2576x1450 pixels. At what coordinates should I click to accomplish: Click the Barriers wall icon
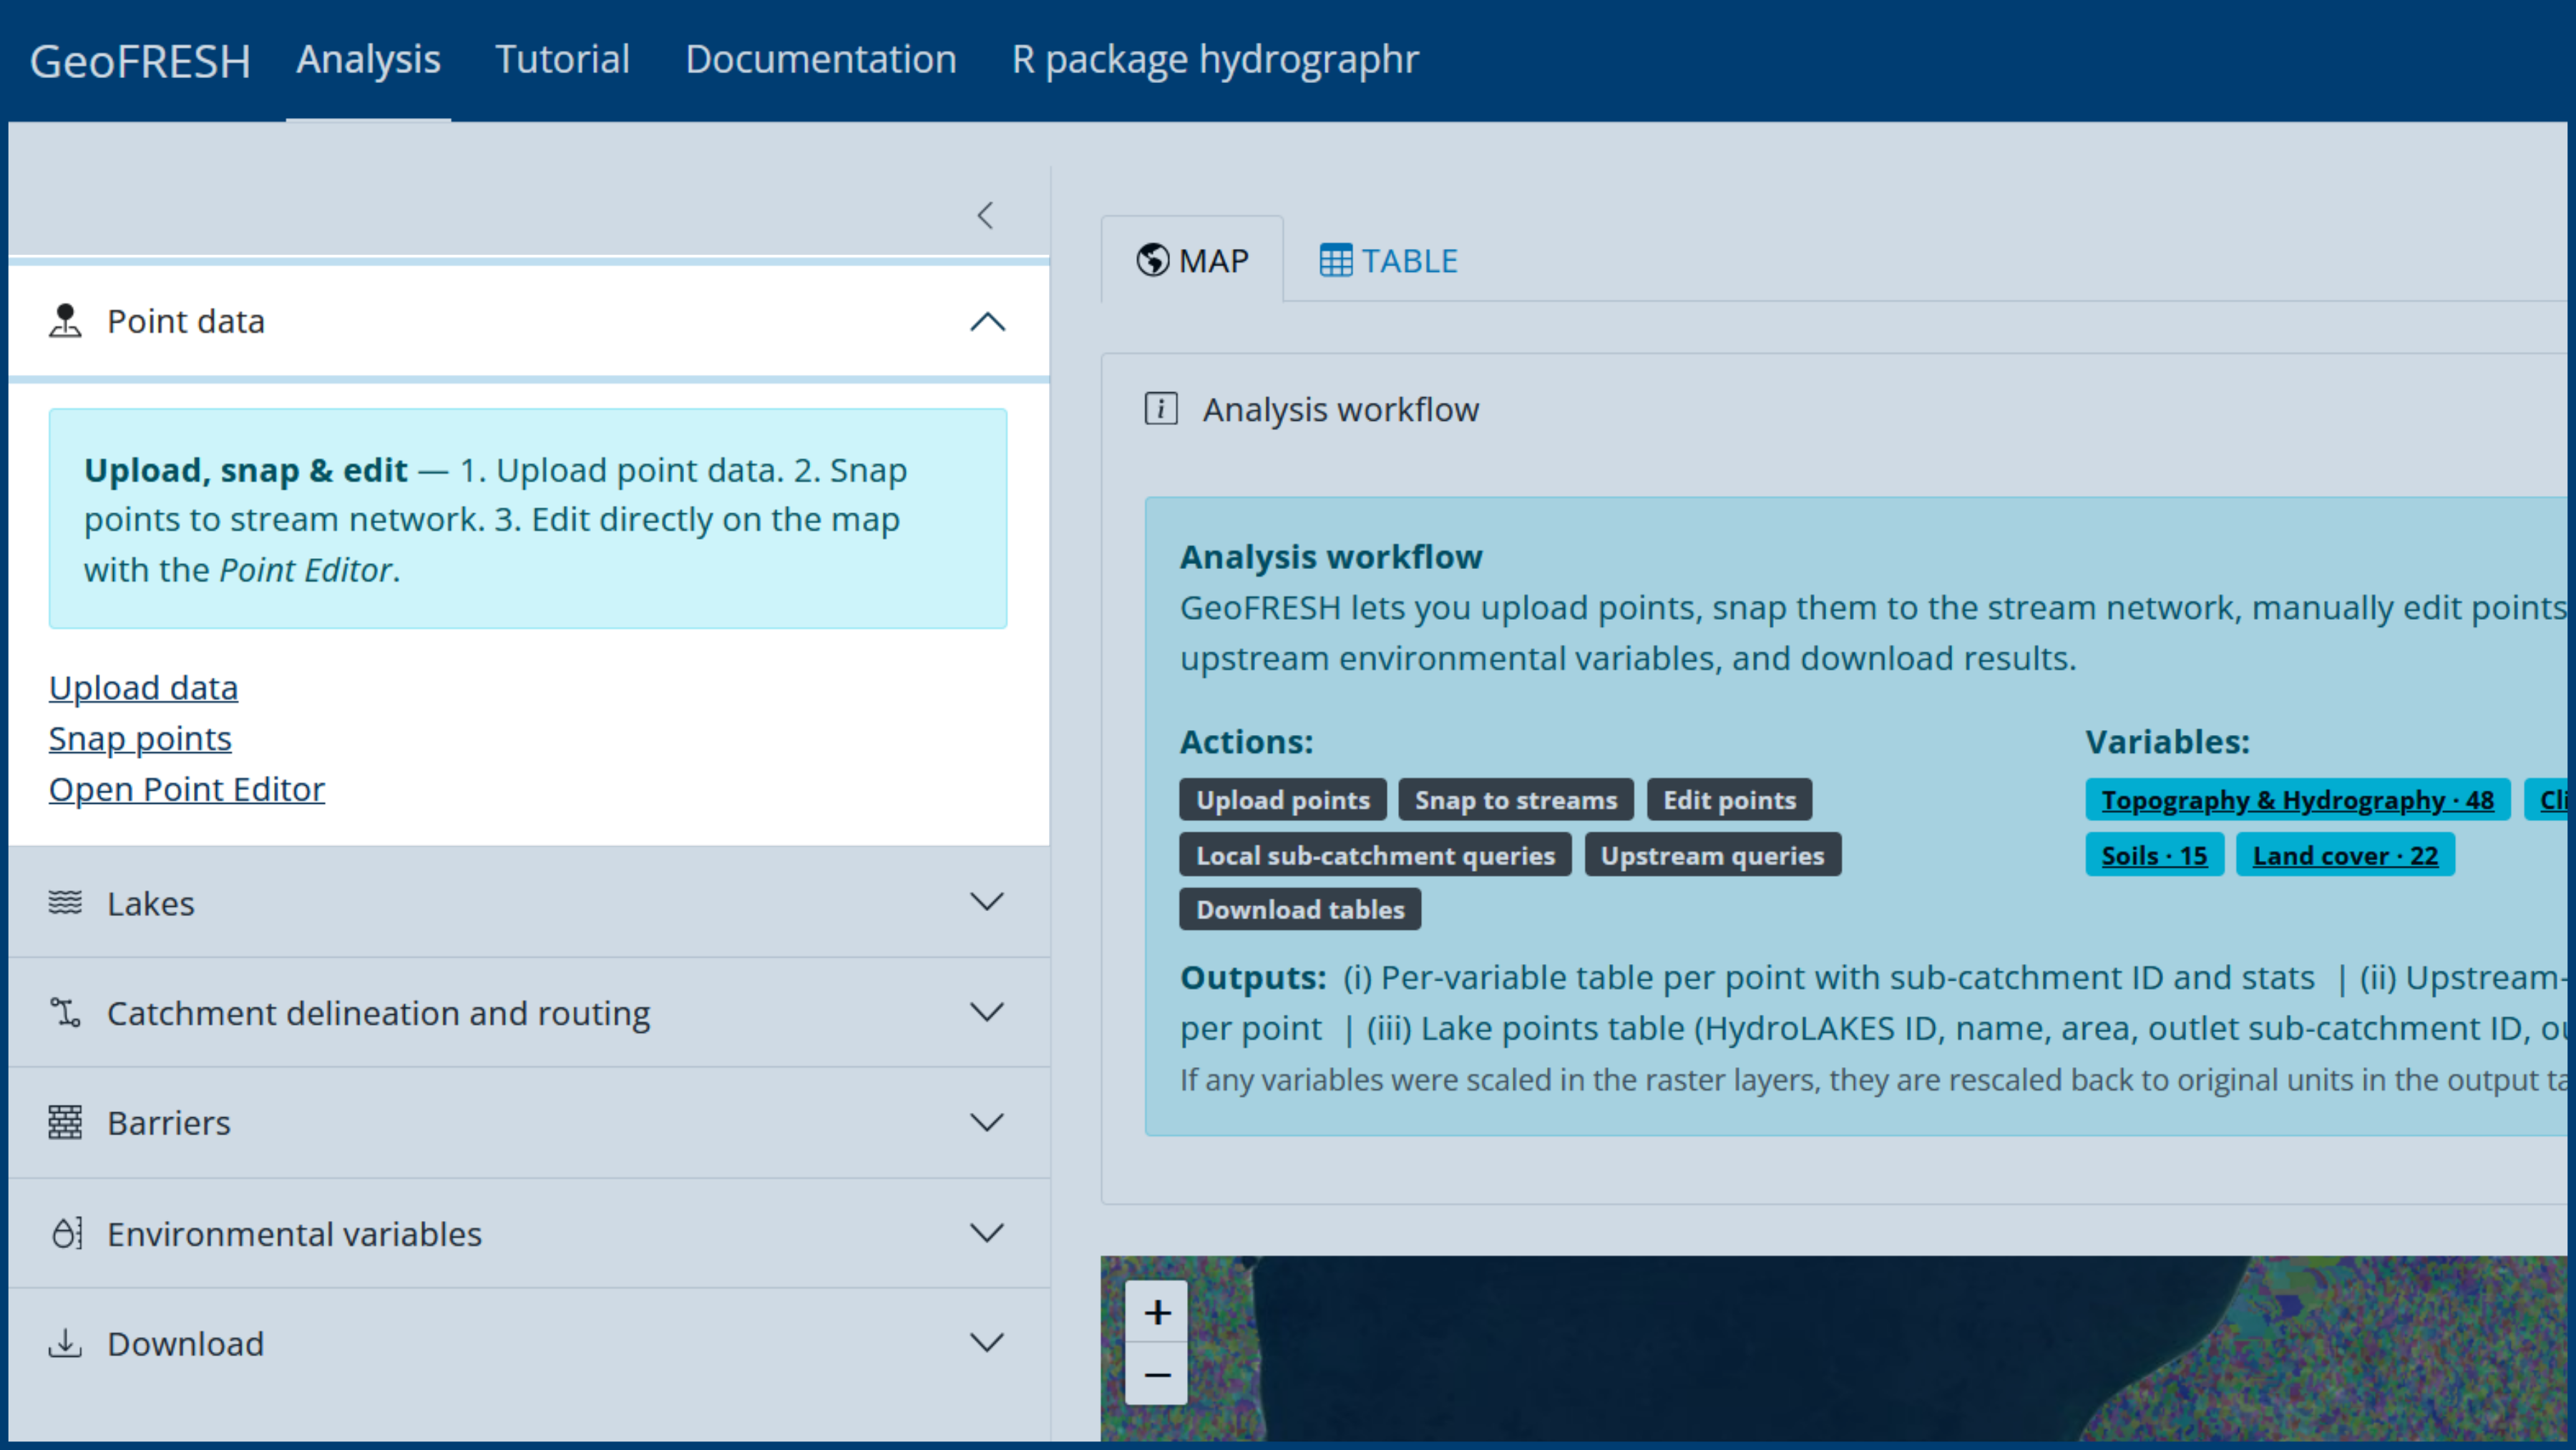[x=65, y=1122]
